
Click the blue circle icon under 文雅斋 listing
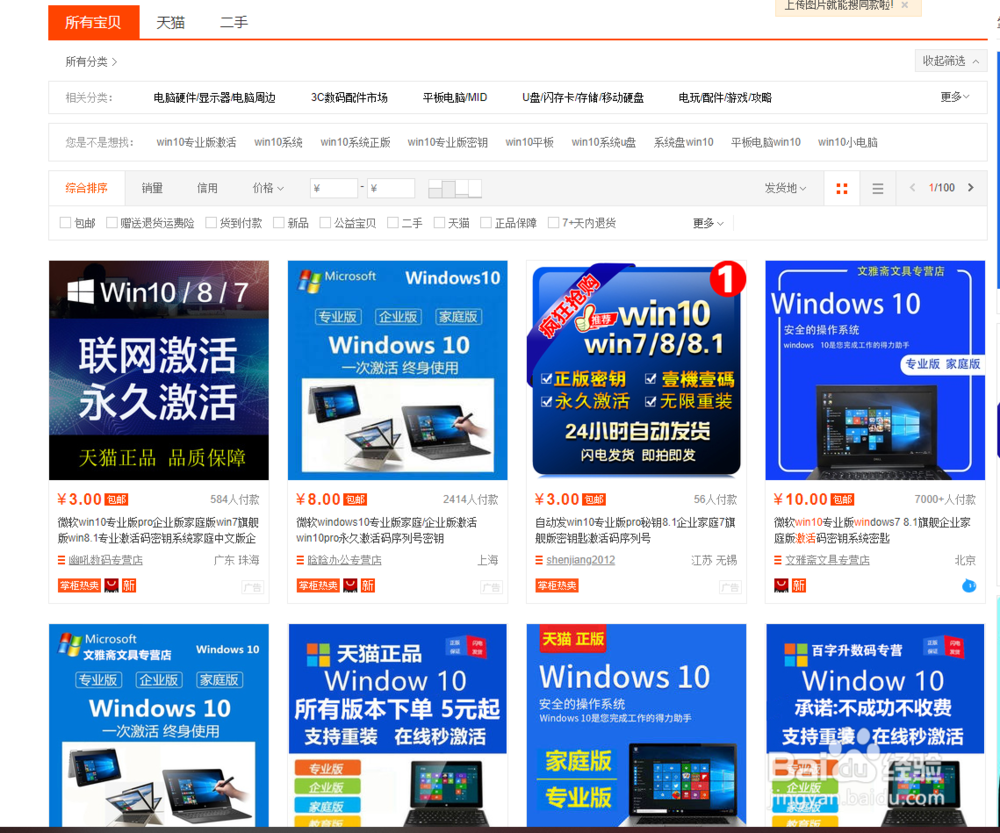968,585
